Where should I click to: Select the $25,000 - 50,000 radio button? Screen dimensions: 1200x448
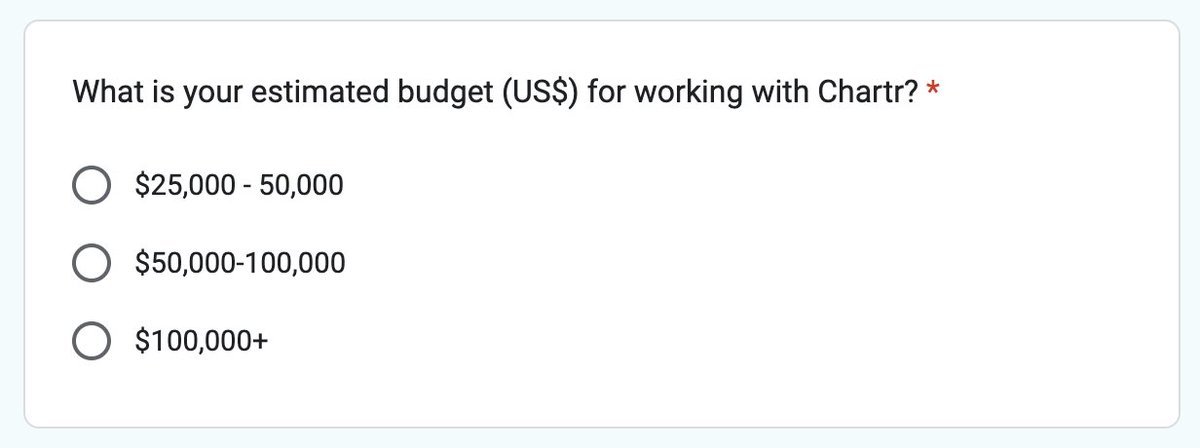point(92,185)
